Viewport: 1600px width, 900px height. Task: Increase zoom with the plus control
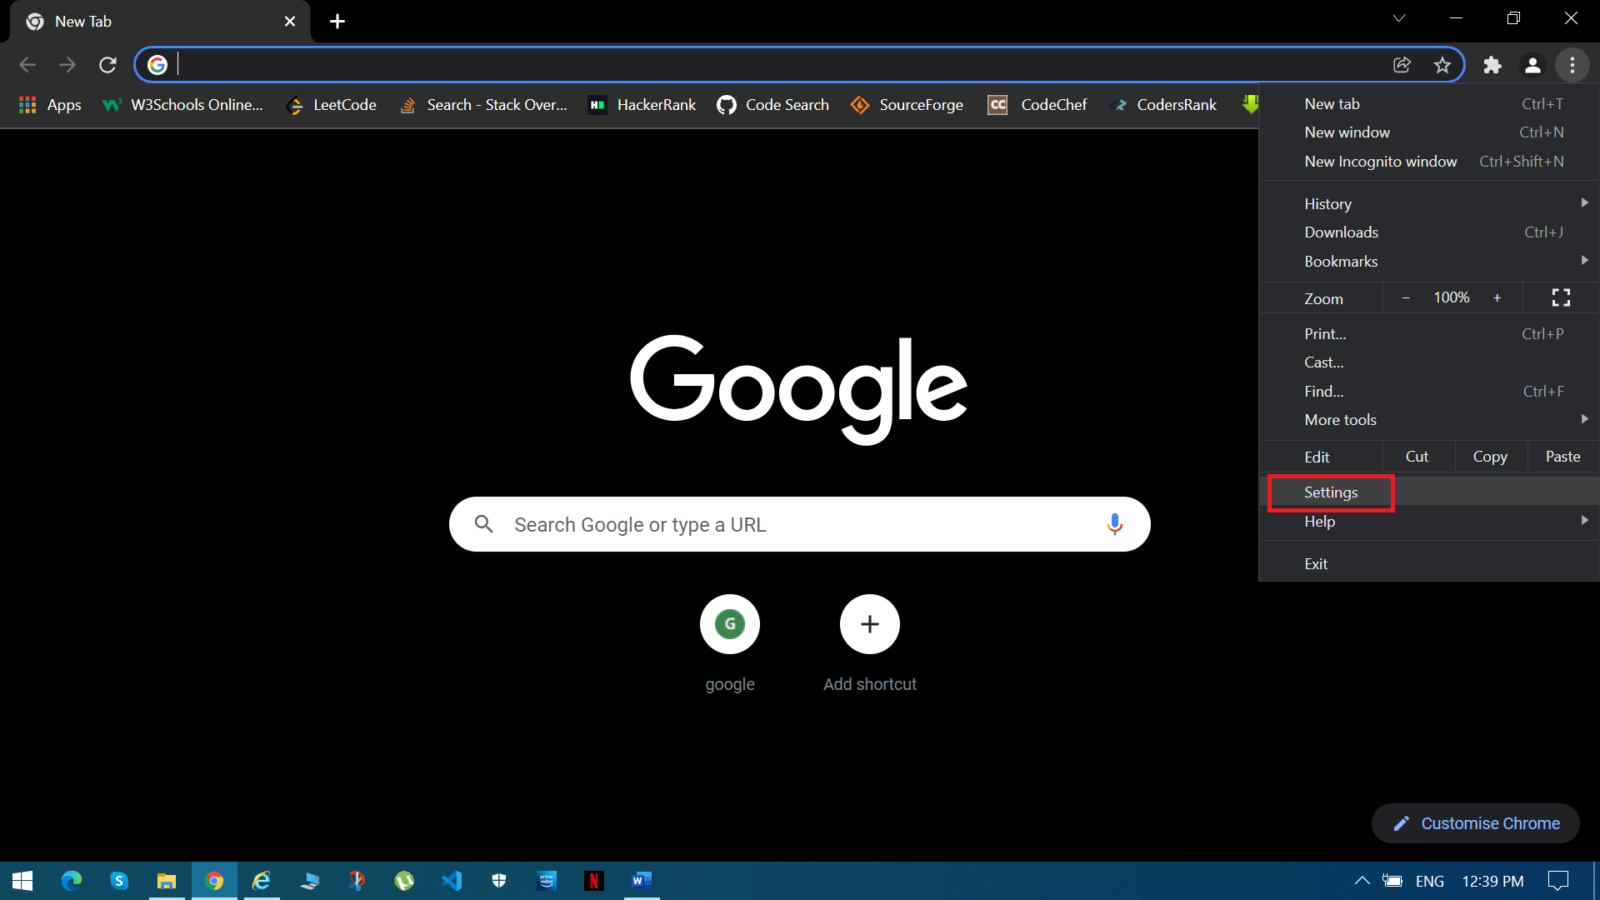(x=1497, y=297)
